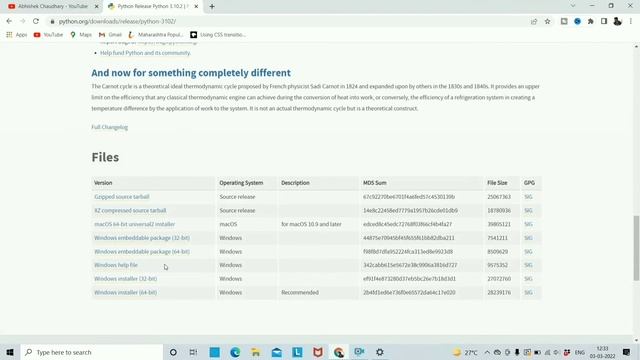Open Windows Start menu
This screenshot has height=360, width=640.
pos(10,352)
